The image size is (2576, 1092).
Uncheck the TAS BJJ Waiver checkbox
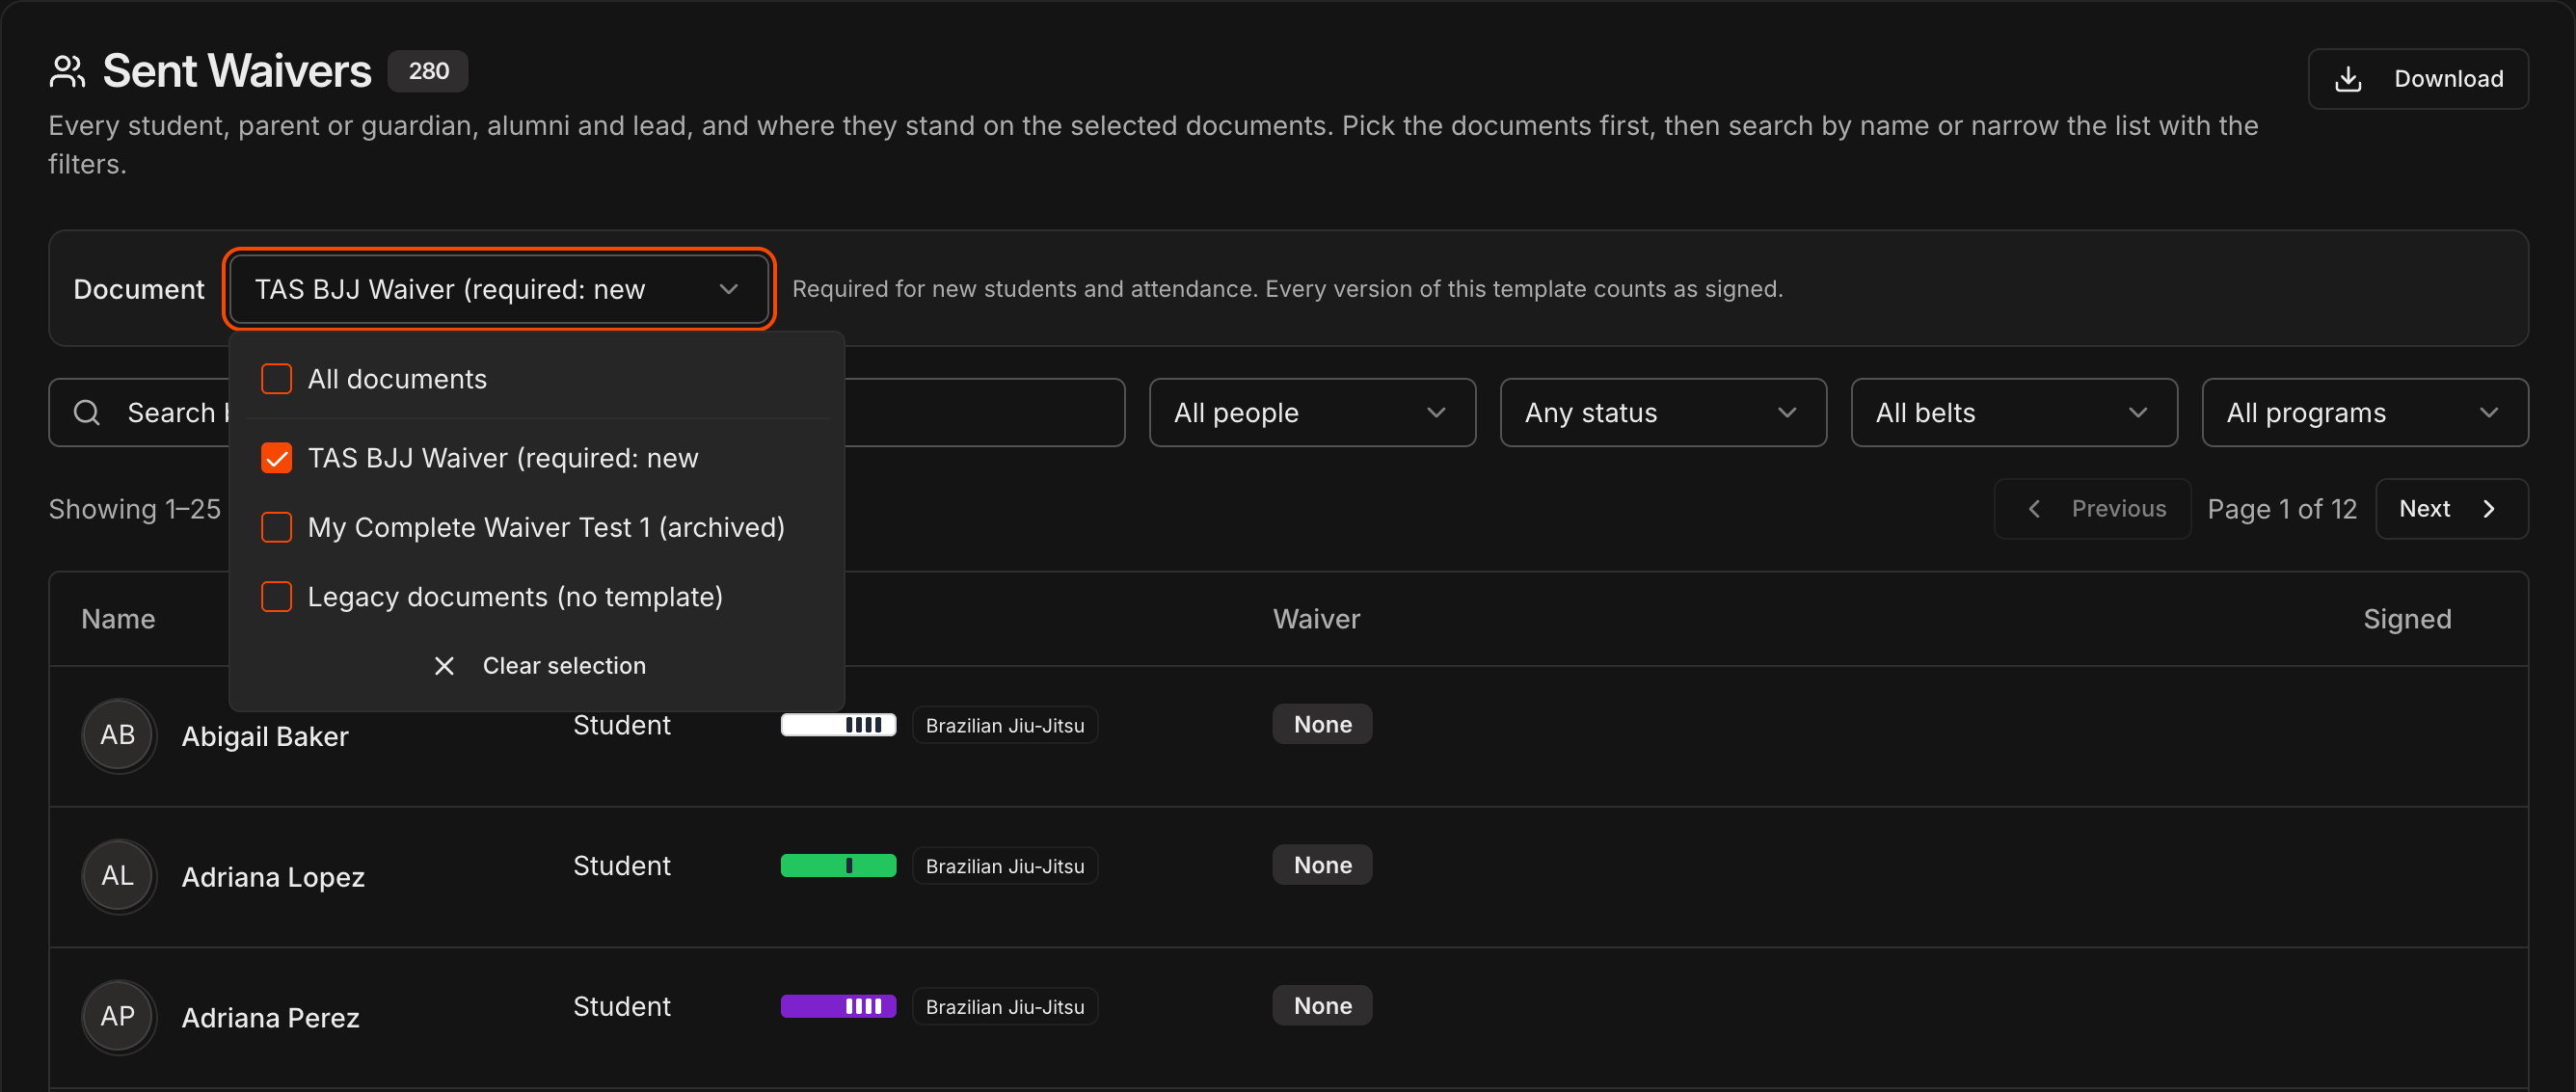point(276,458)
